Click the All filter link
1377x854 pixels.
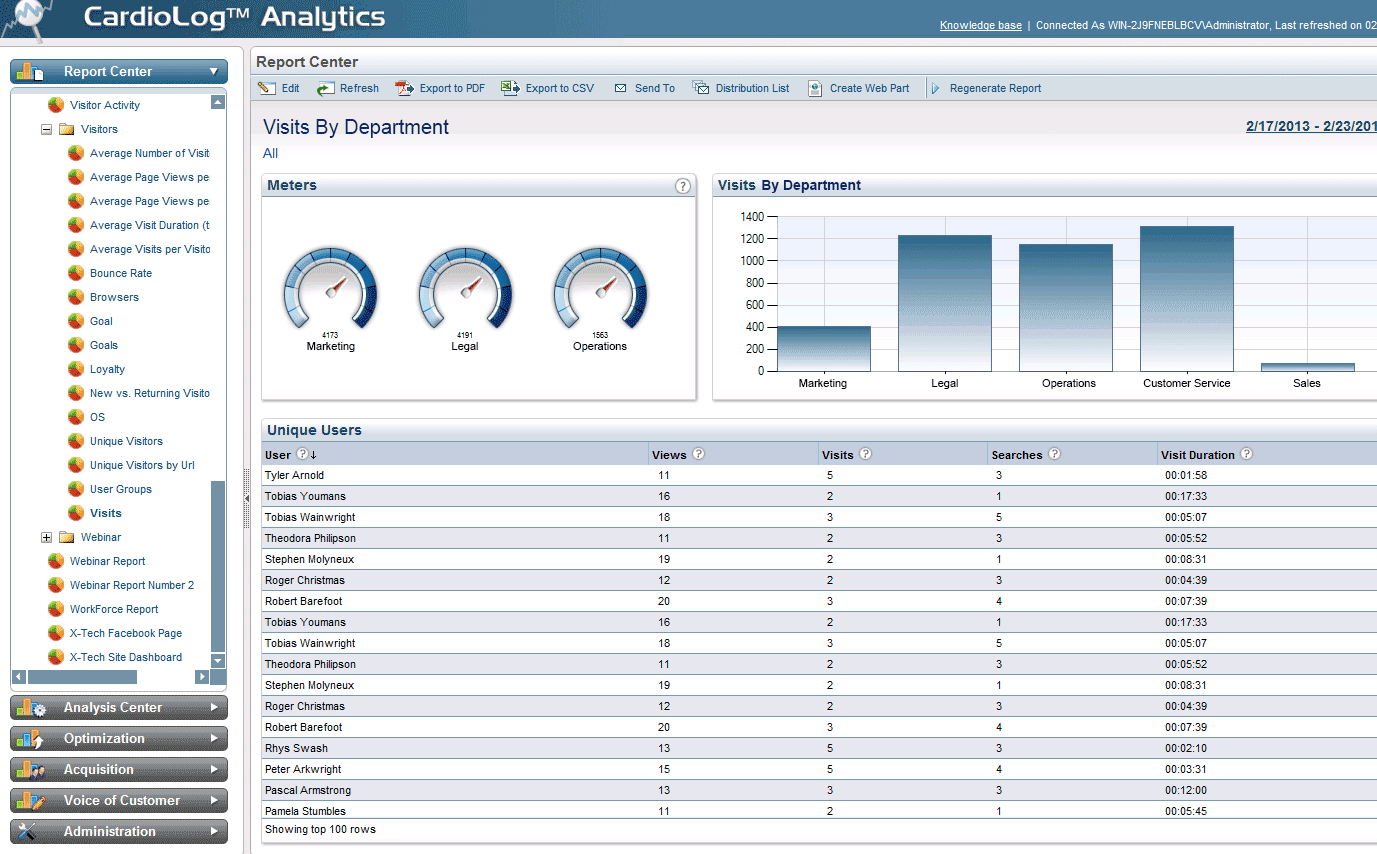point(270,153)
